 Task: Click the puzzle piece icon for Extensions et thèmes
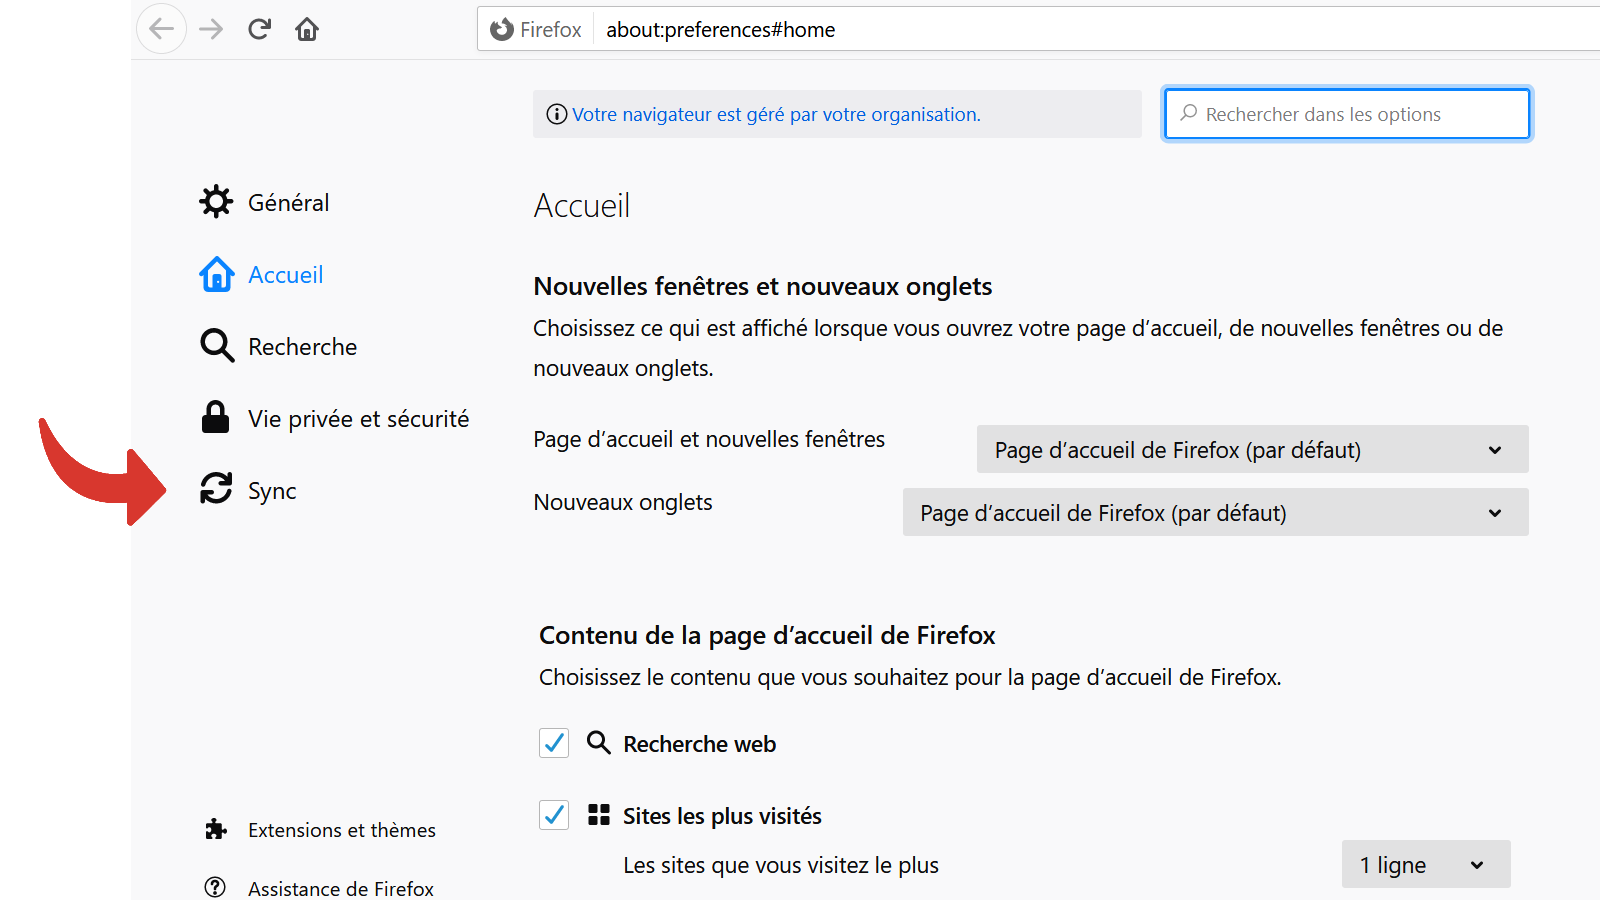(x=215, y=829)
